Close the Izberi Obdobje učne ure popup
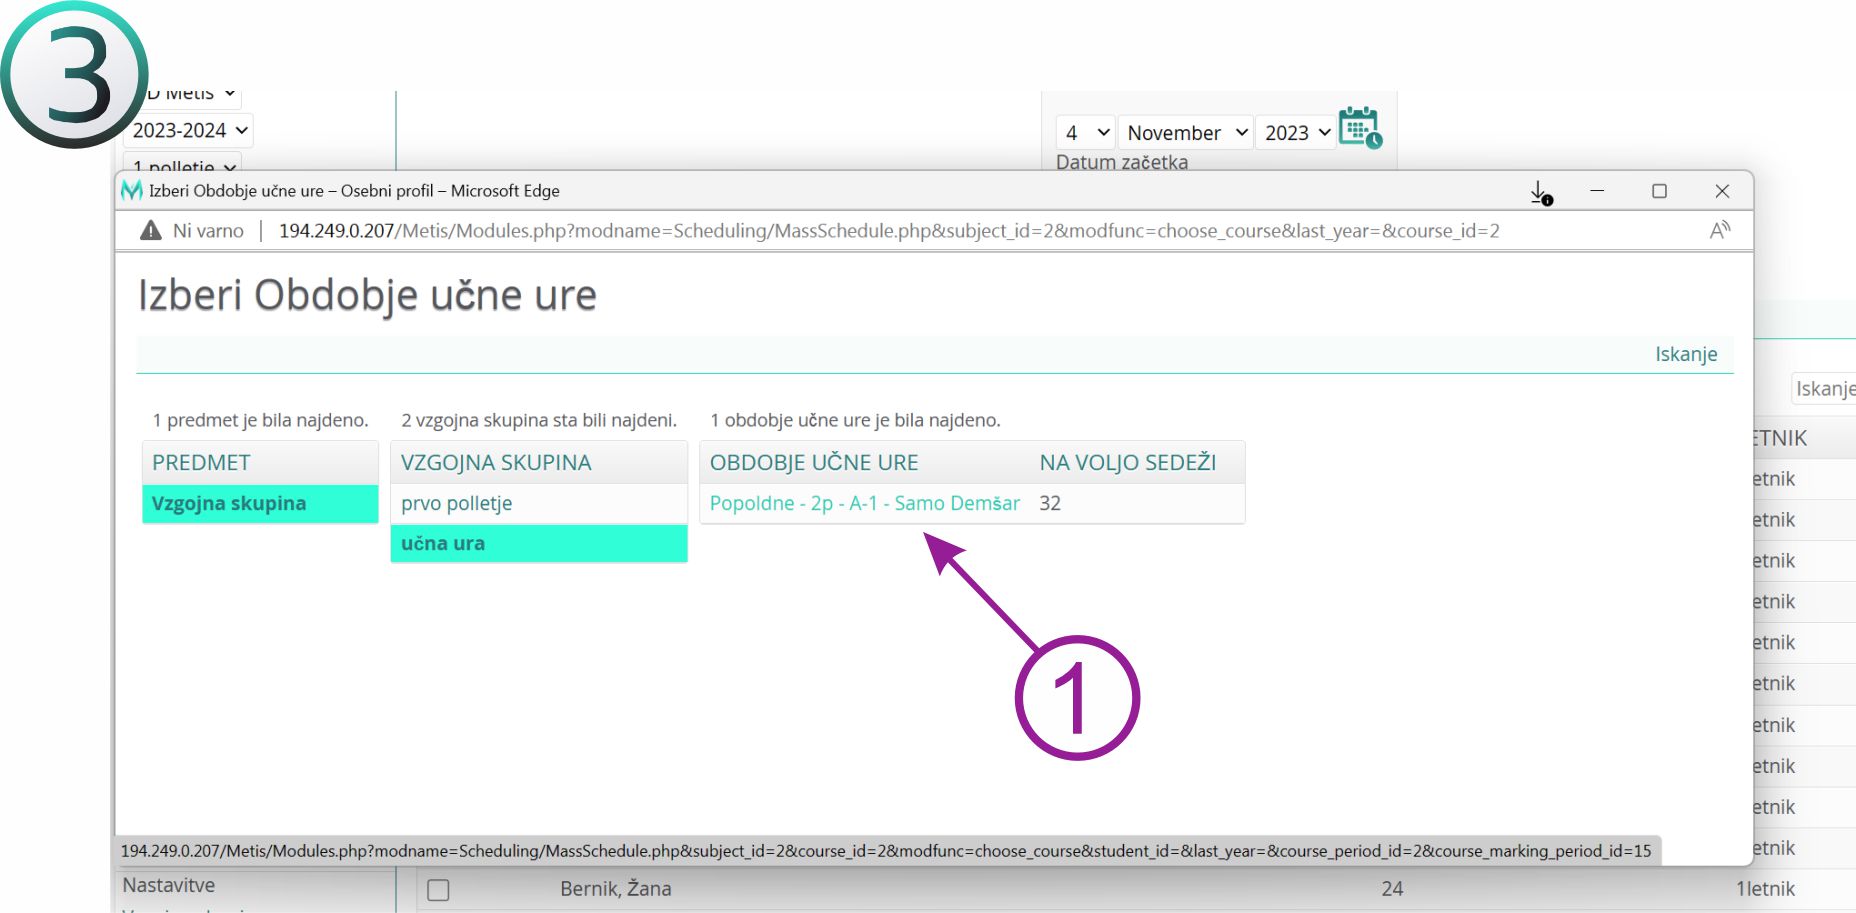The width and height of the screenshot is (1856, 913). coord(1721,191)
